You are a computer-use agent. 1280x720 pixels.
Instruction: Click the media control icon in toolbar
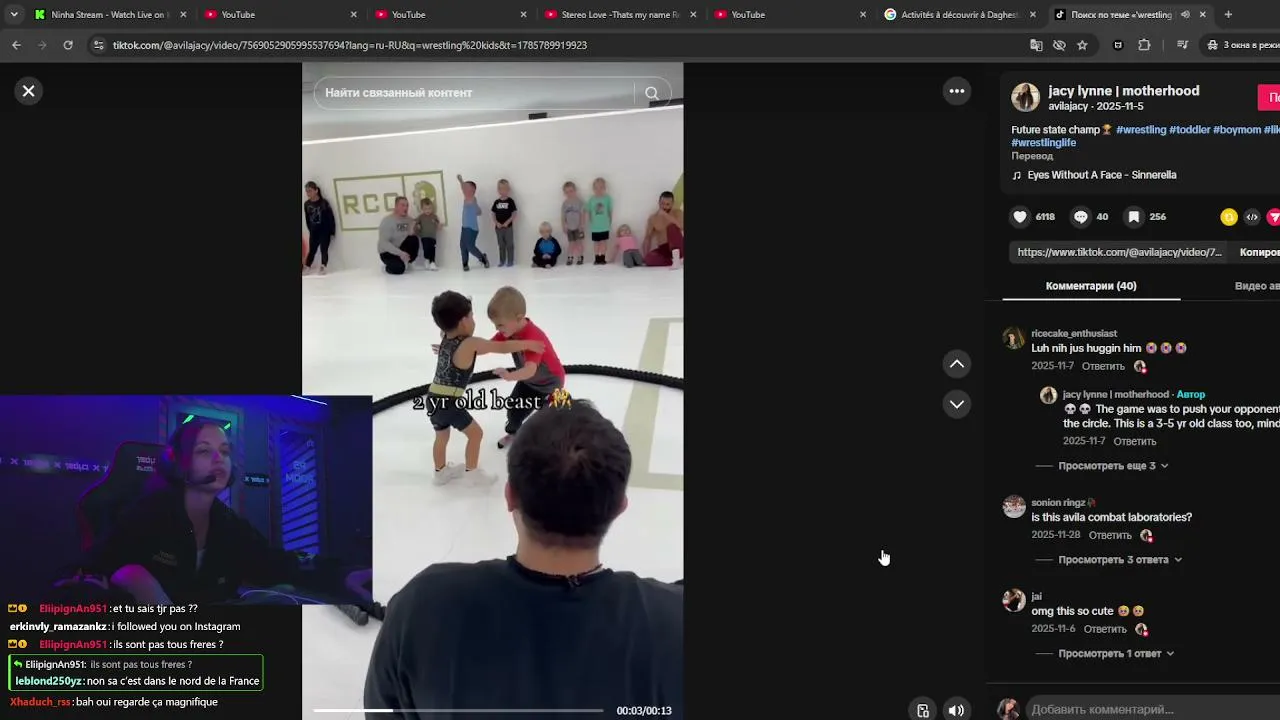pyautogui.click(x=1182, y=45)
